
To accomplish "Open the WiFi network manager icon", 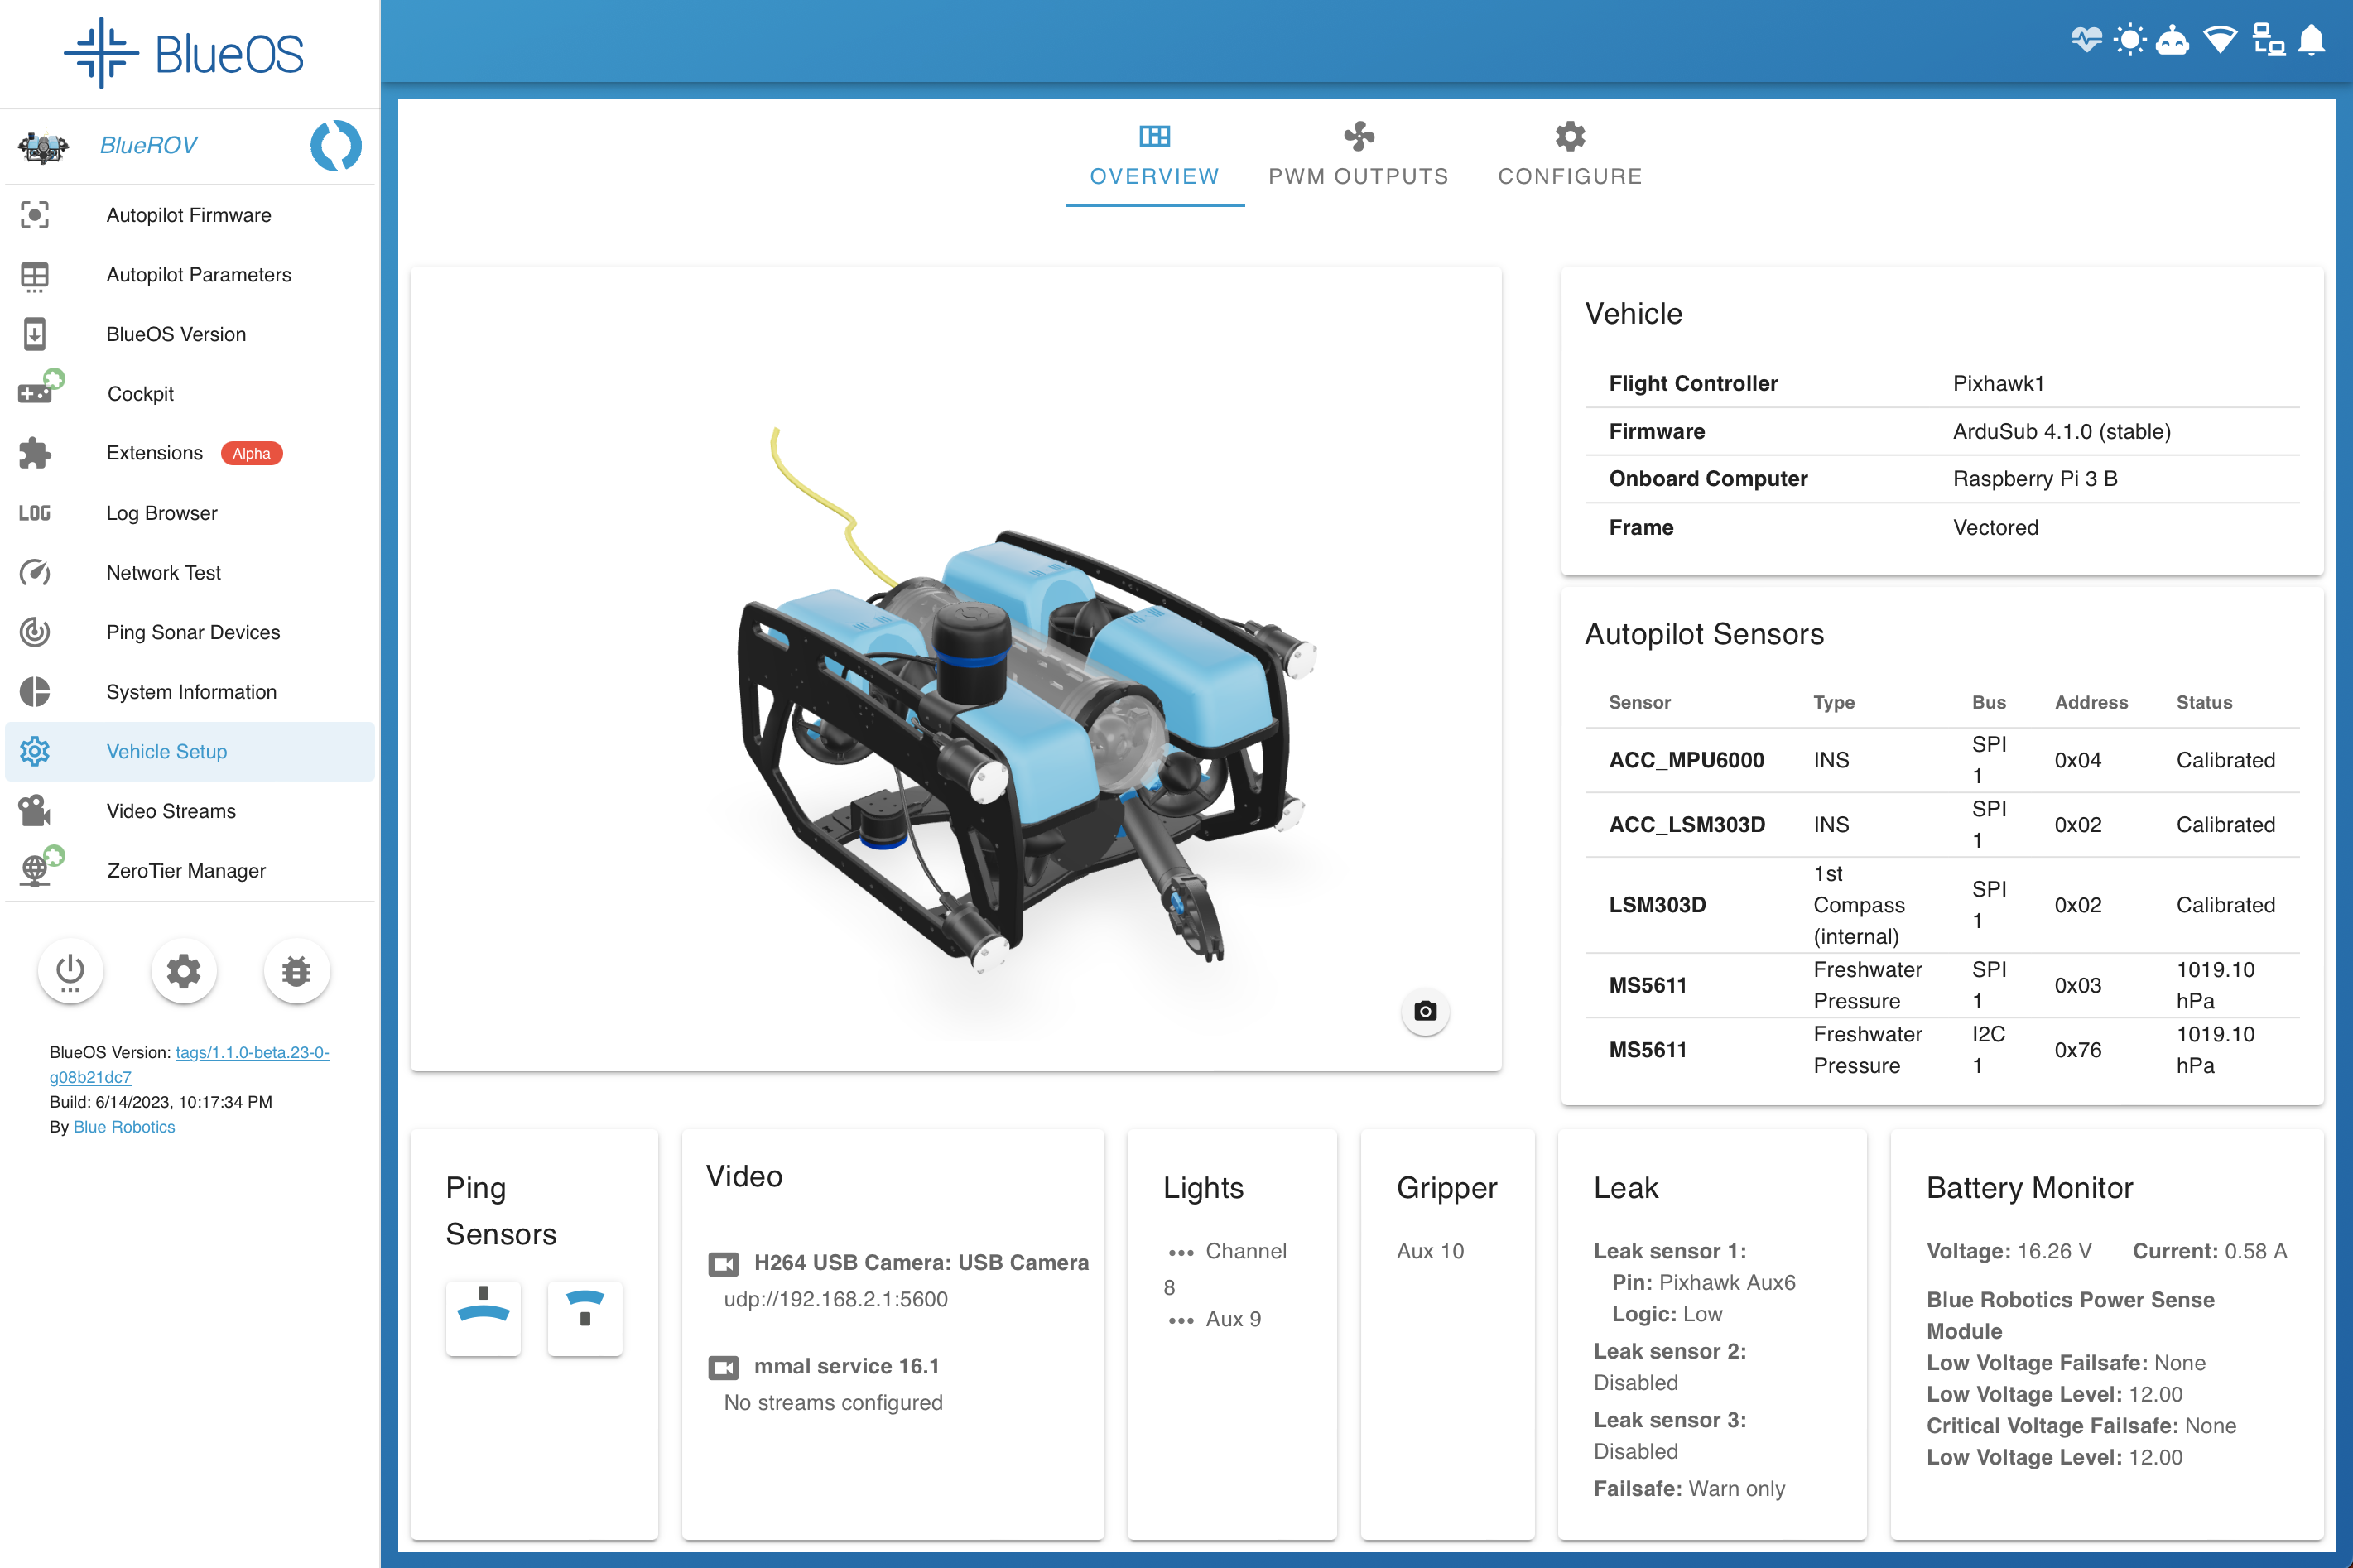I will pos(2220,40).
